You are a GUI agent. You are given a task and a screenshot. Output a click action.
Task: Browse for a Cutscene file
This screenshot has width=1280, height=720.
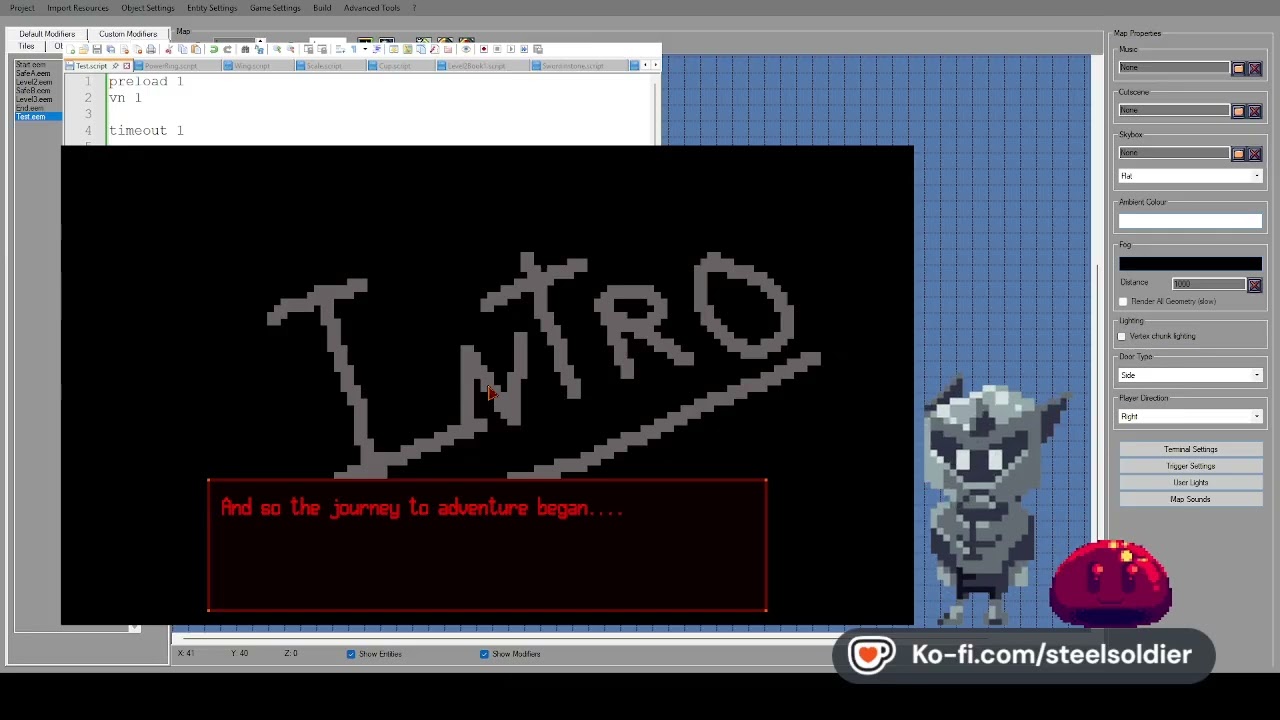click(x=1238, y=111)
